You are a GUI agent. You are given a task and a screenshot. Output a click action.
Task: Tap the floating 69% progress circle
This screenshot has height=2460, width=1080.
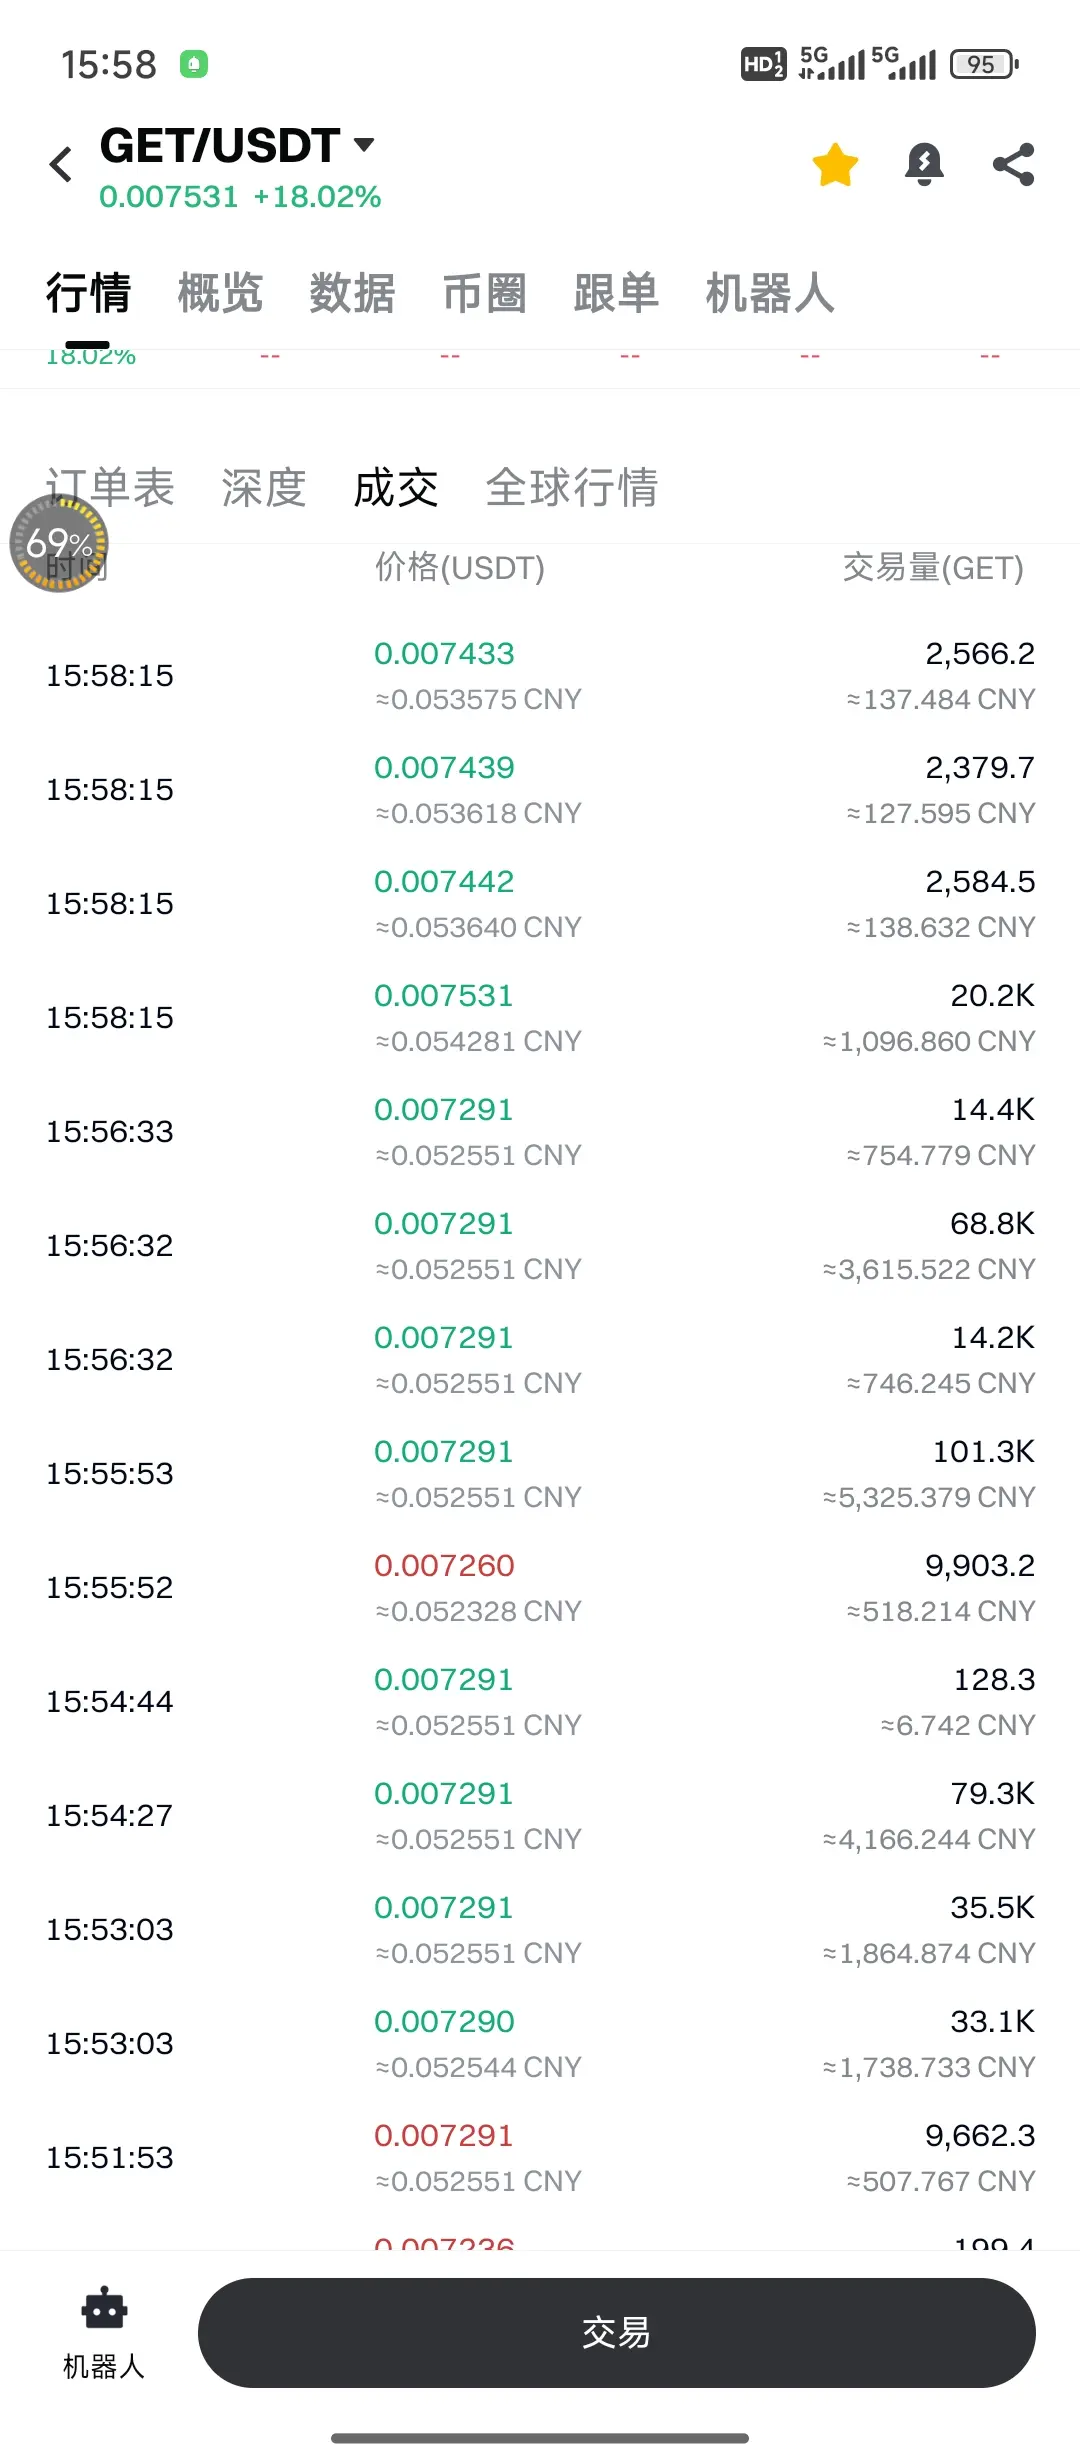pos(59,543)
